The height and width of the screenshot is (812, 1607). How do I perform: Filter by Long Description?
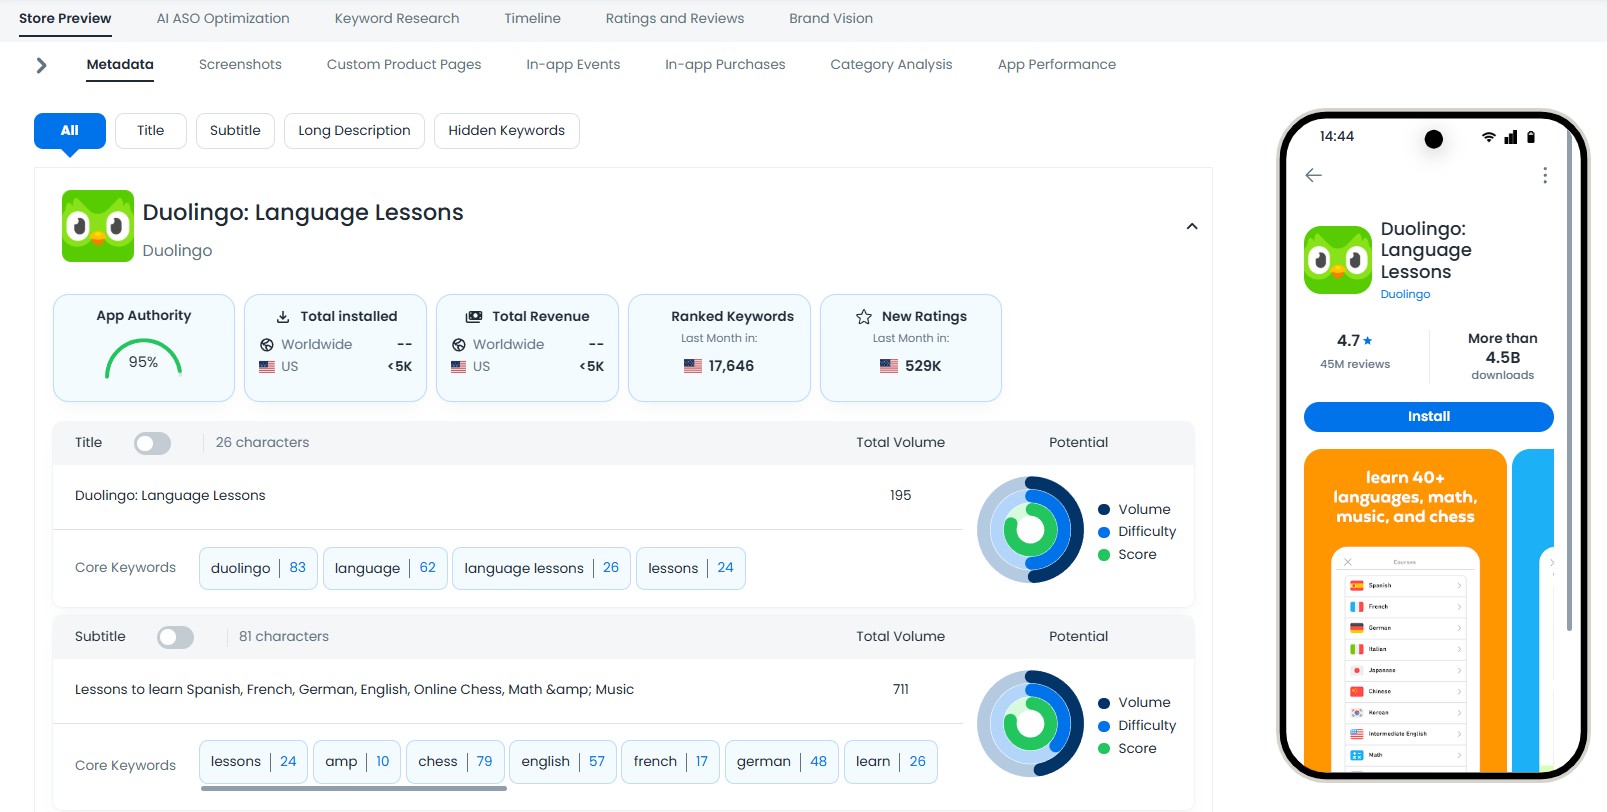(x=354, y=131)
